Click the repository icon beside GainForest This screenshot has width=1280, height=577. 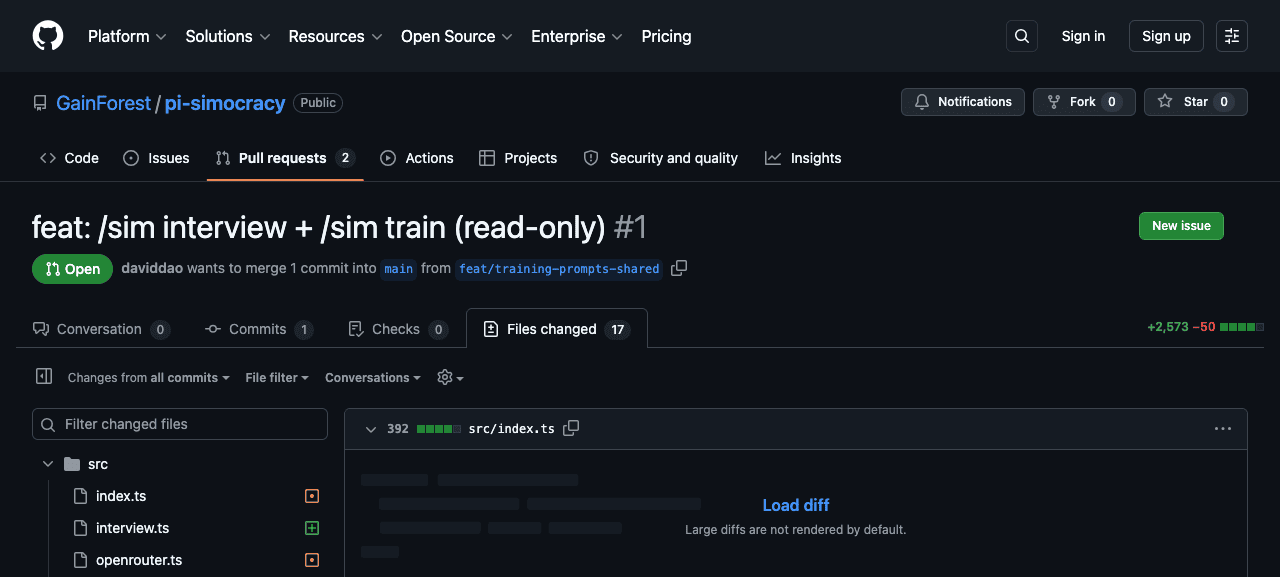click(40, 103)
